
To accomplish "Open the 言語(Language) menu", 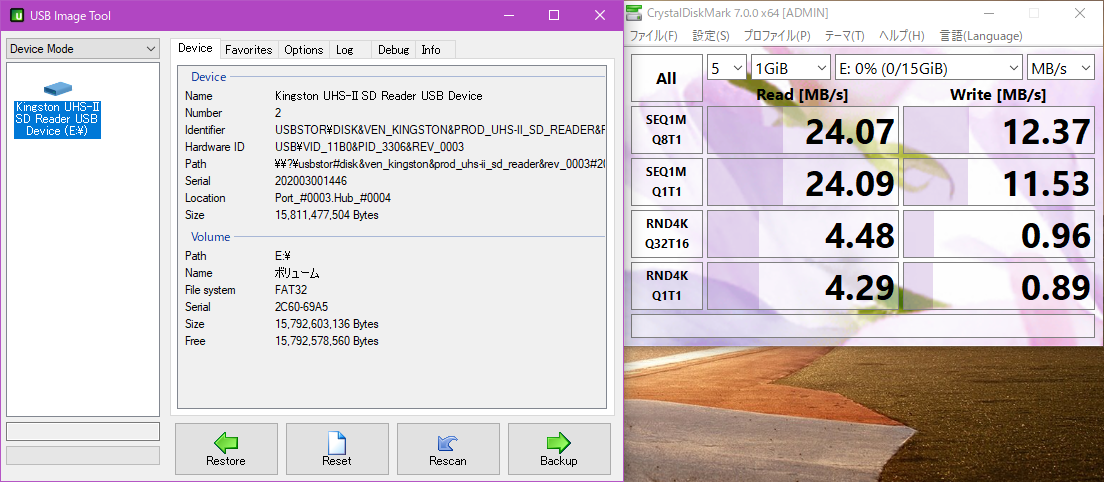I will click(981, 36).
